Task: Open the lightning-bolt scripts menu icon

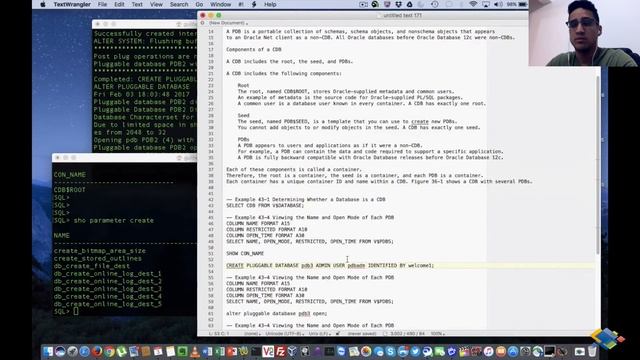Action: (254, 4)
